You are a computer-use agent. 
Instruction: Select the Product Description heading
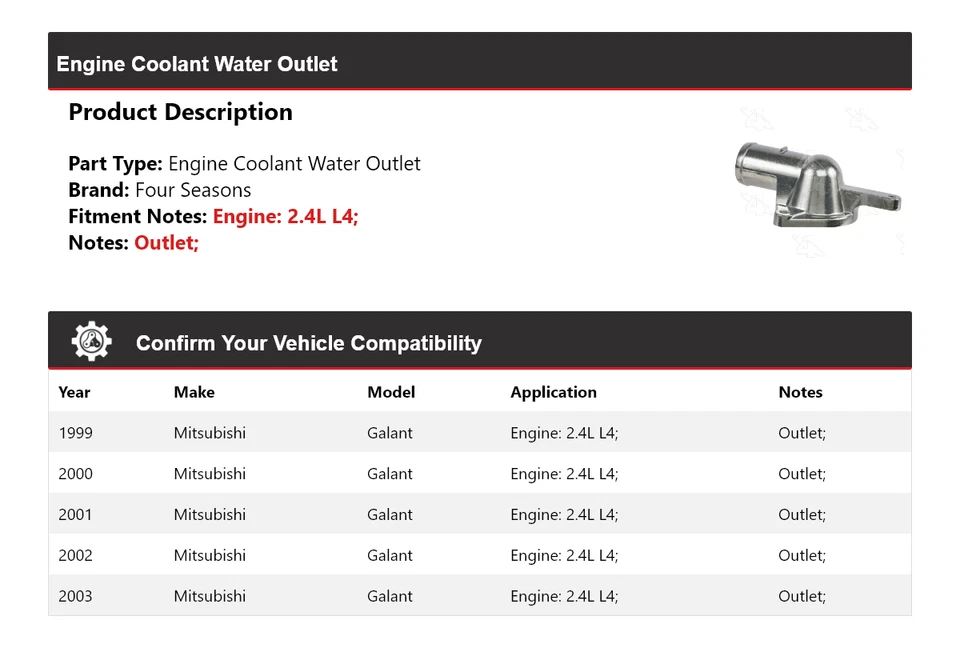coord(180,112)
